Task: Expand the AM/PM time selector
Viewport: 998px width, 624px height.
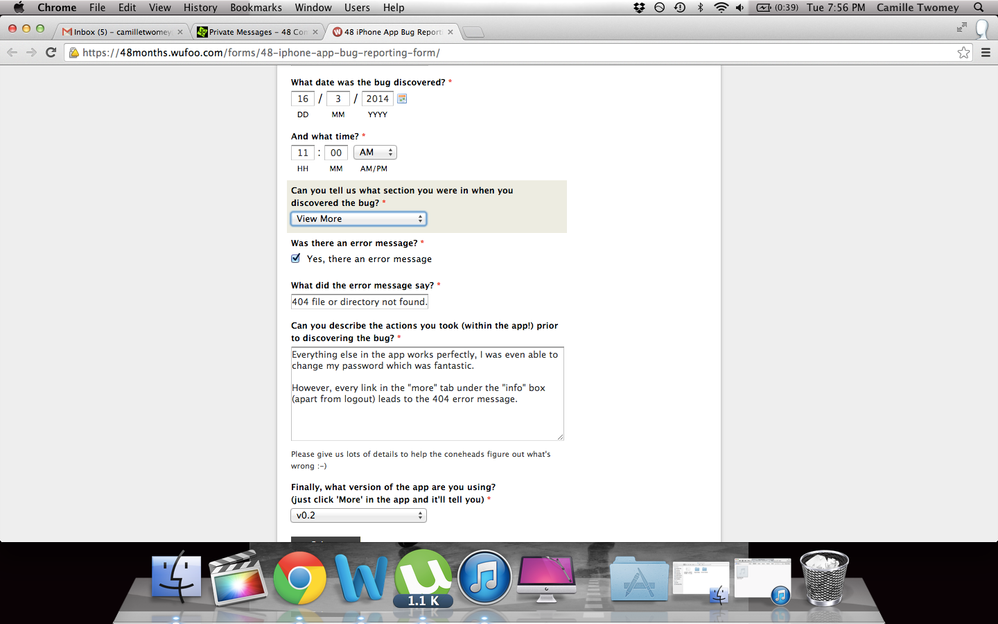Action: (x=374, y=152)
